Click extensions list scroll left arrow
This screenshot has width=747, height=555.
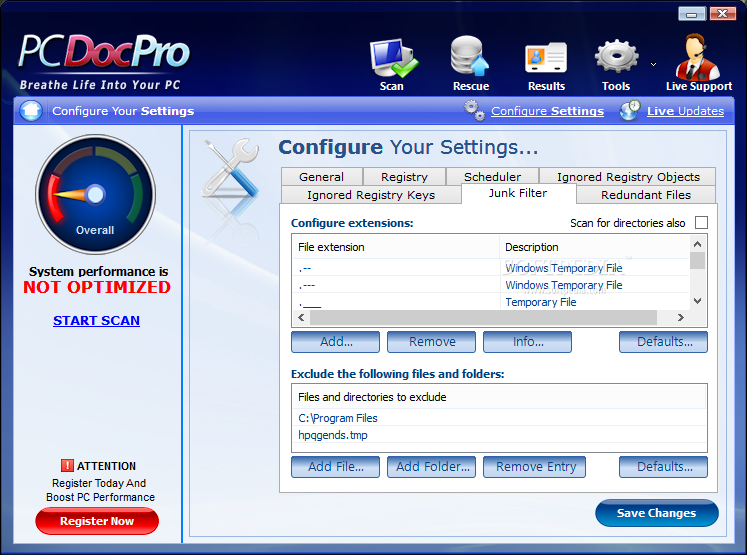[x=301, y=317]
